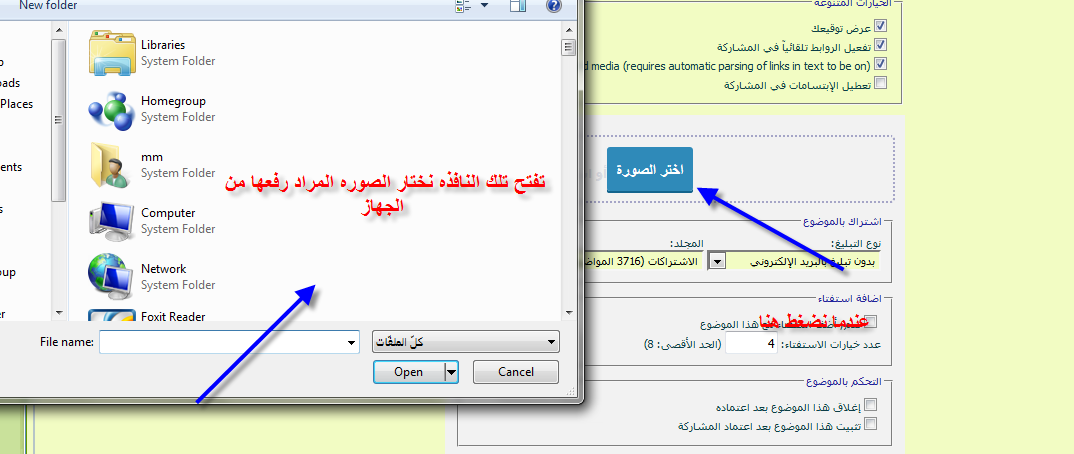The width and height of the screenshot is (1074, 454).
Task: Open the نوع التبليغ notification dropdown
Action: click(794, 261)
